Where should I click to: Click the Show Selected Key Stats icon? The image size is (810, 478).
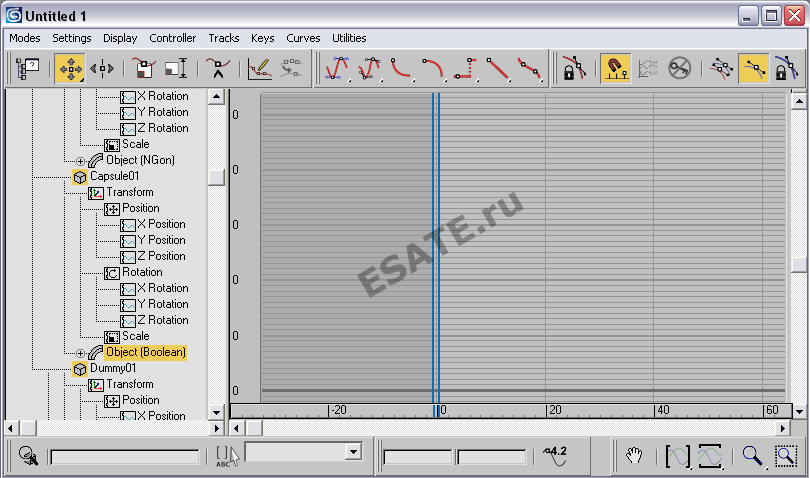pyautogui.click(x=556, y=456)
